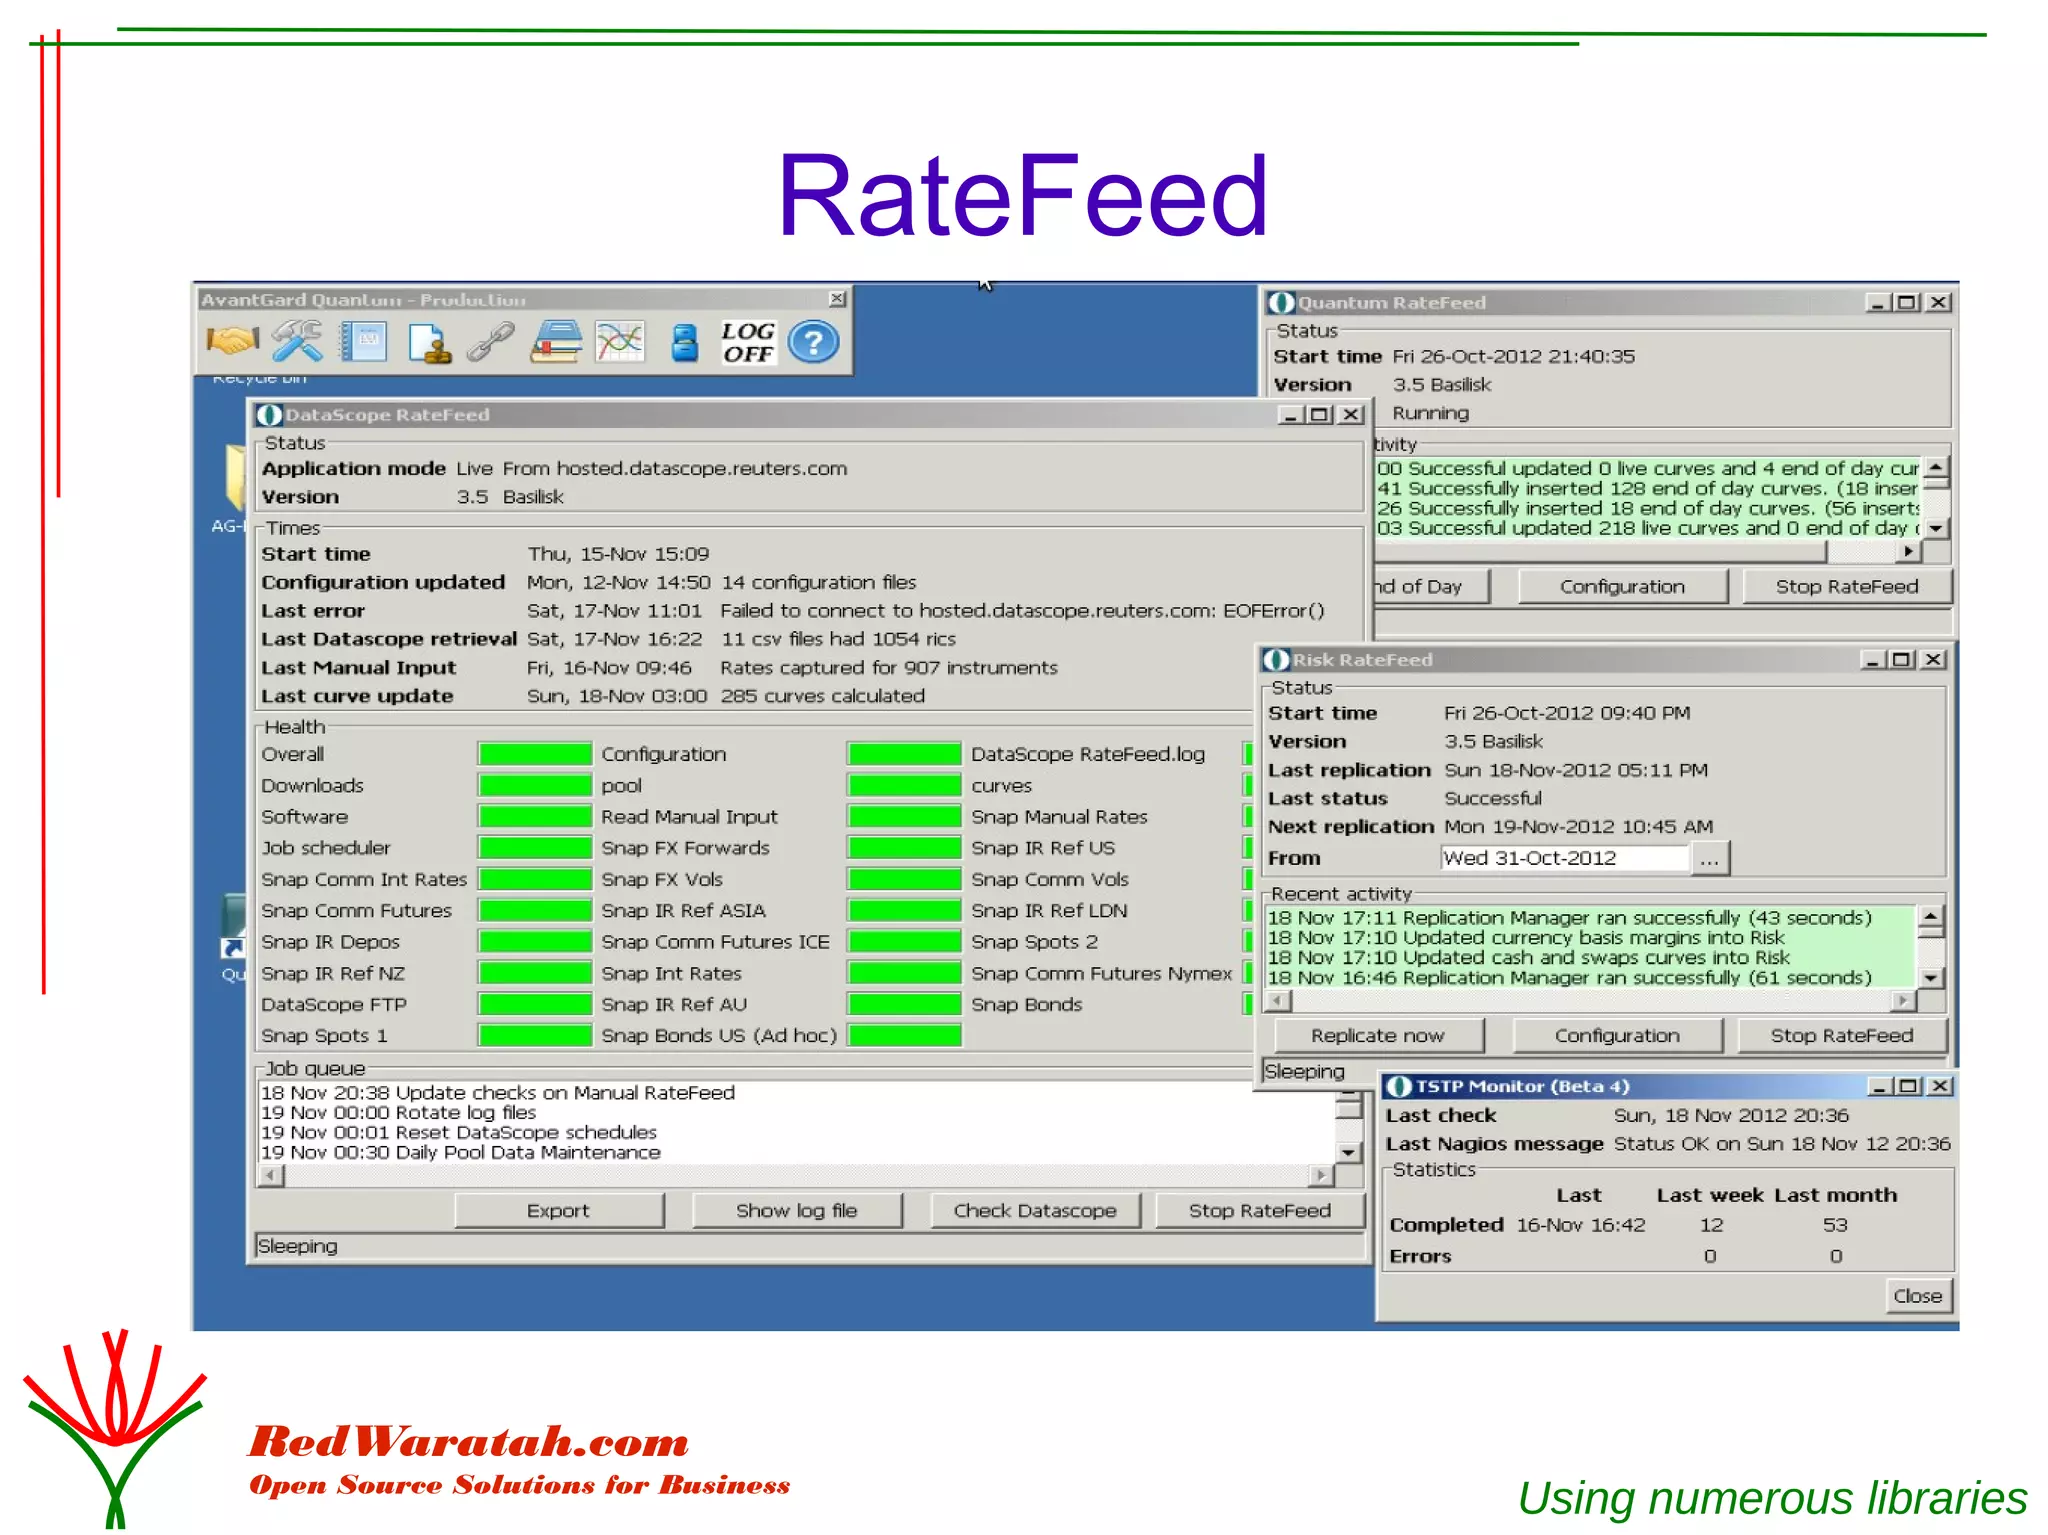This screenshot has width=2048, height=1535.
Task: Click the curves chart icon
Action: (620, 342)
